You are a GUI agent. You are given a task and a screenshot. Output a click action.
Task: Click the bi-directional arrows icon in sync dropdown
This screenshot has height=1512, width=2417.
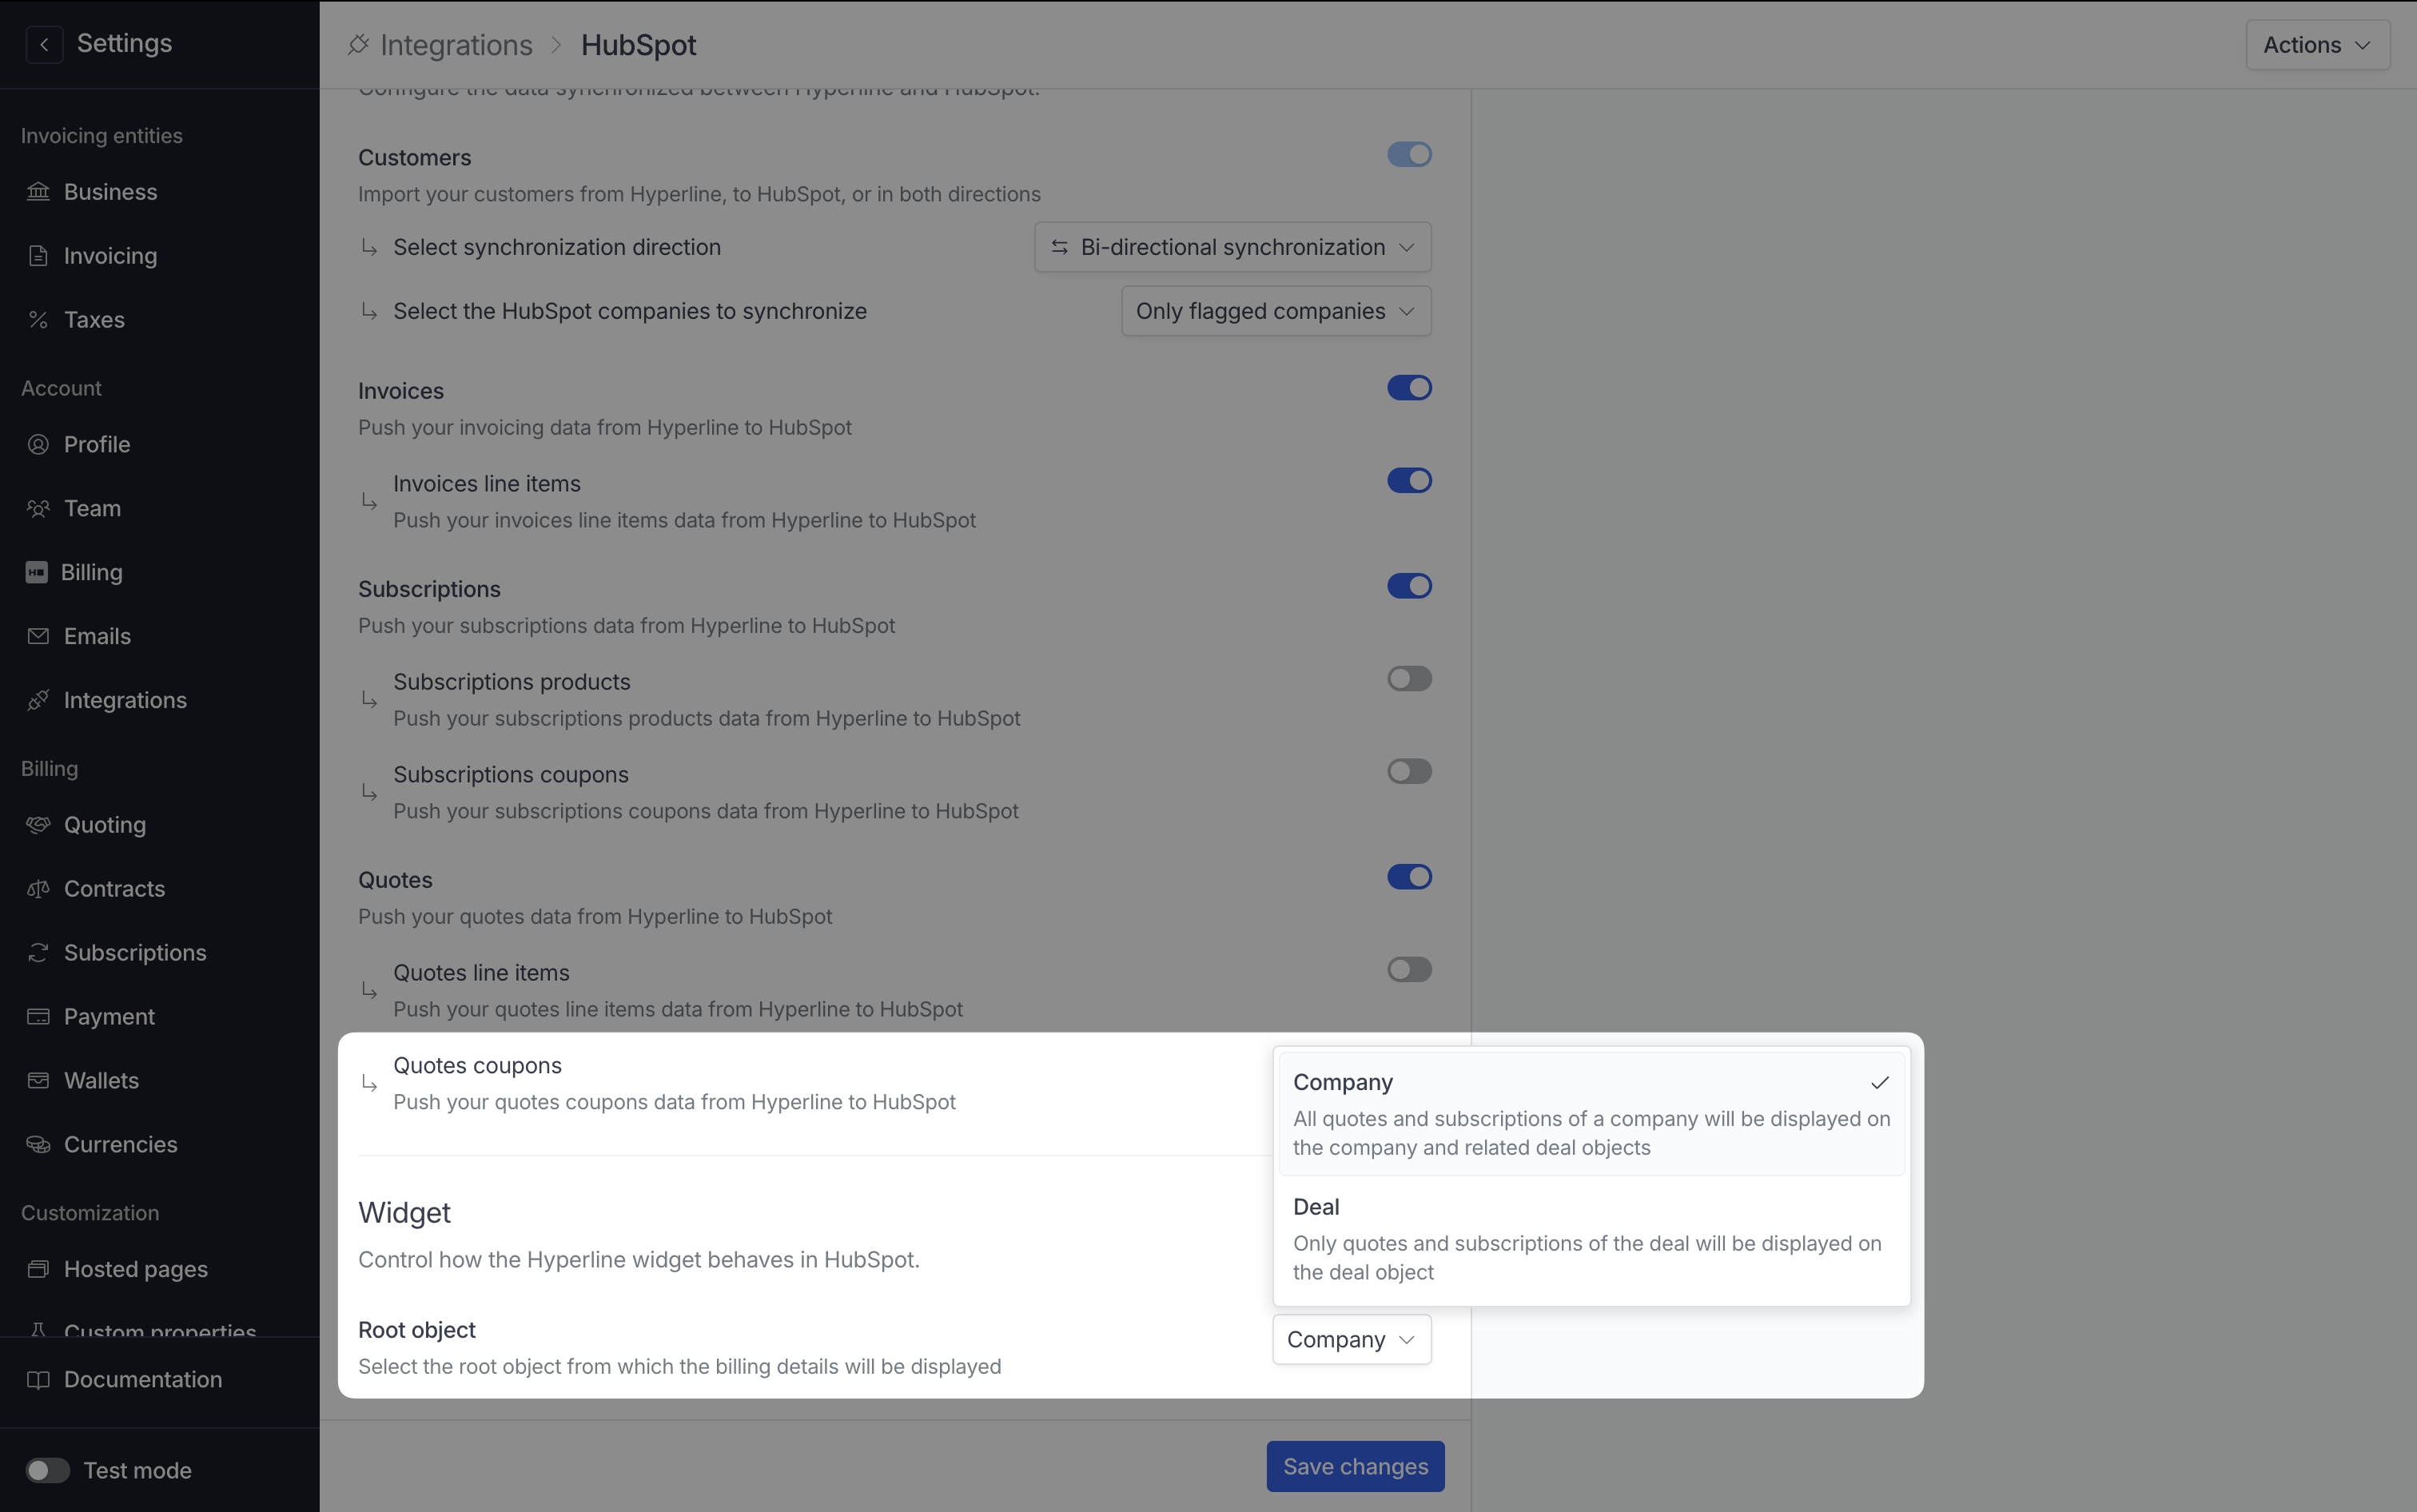(x=1059, y=247)
